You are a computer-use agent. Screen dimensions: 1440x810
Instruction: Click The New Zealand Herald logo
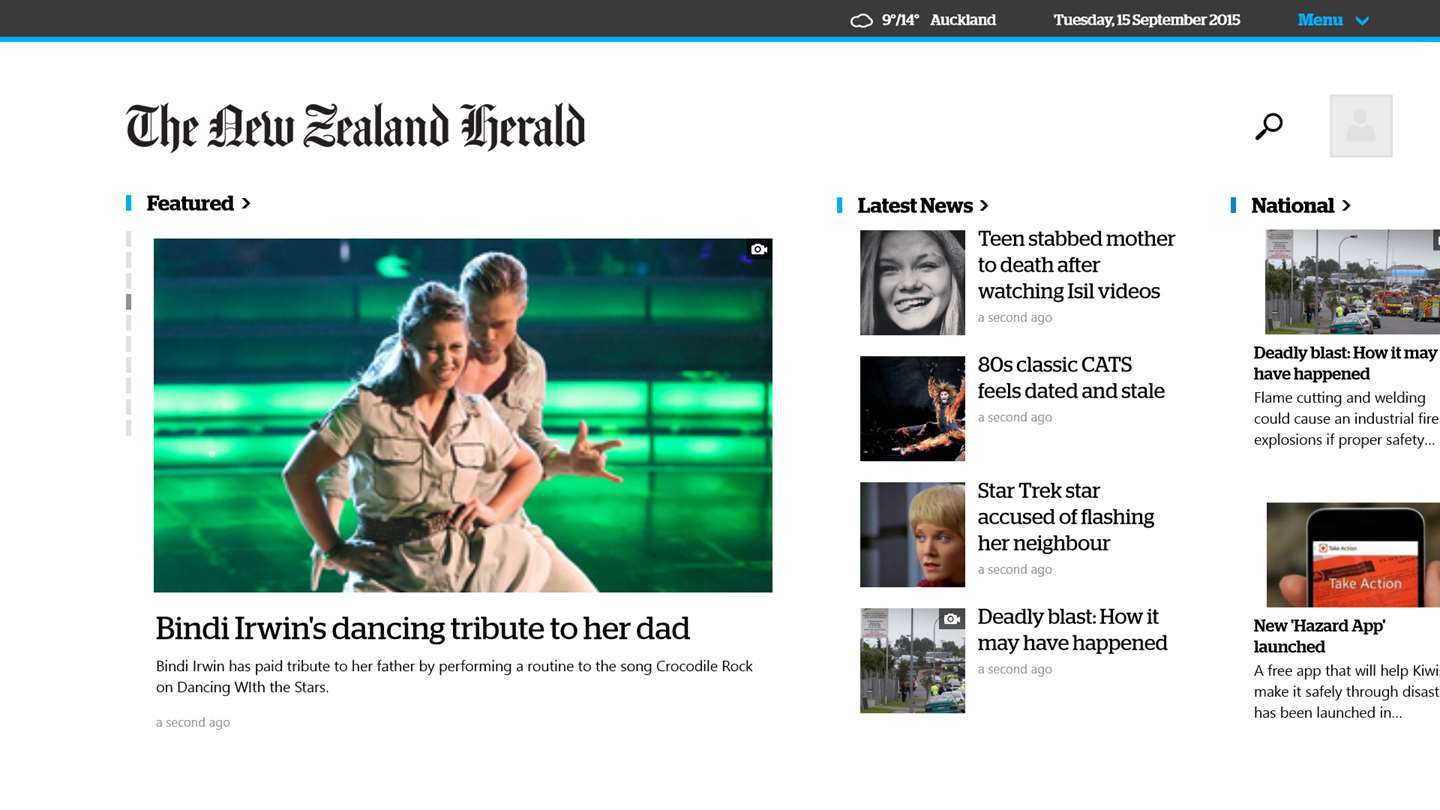[355, 127]
